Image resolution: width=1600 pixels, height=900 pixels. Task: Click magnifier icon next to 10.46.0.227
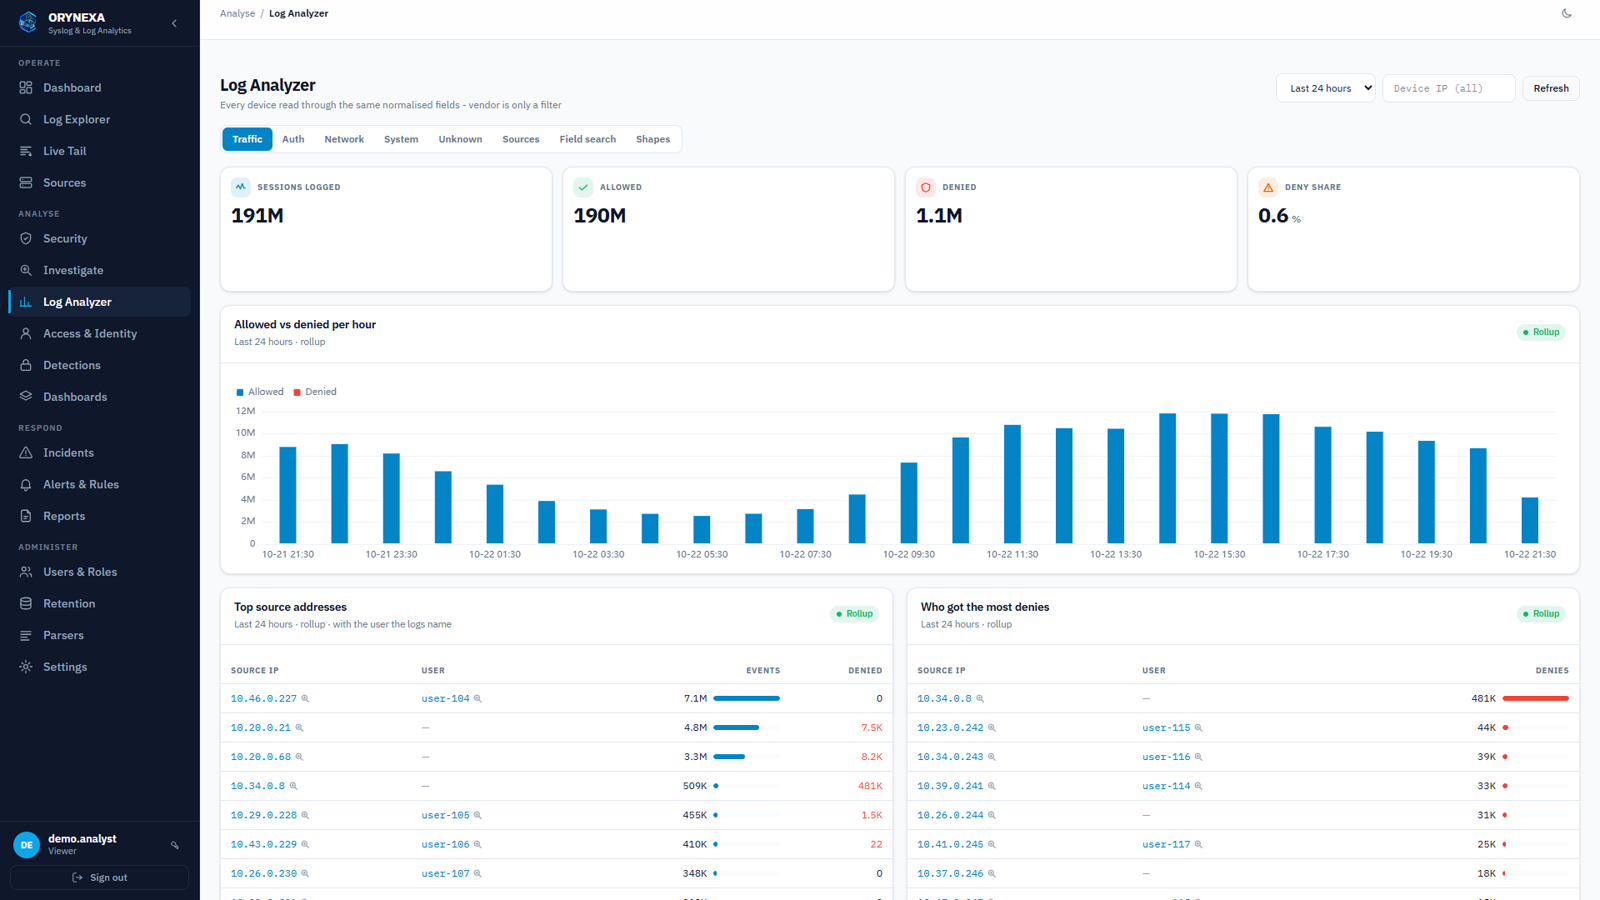305,699
